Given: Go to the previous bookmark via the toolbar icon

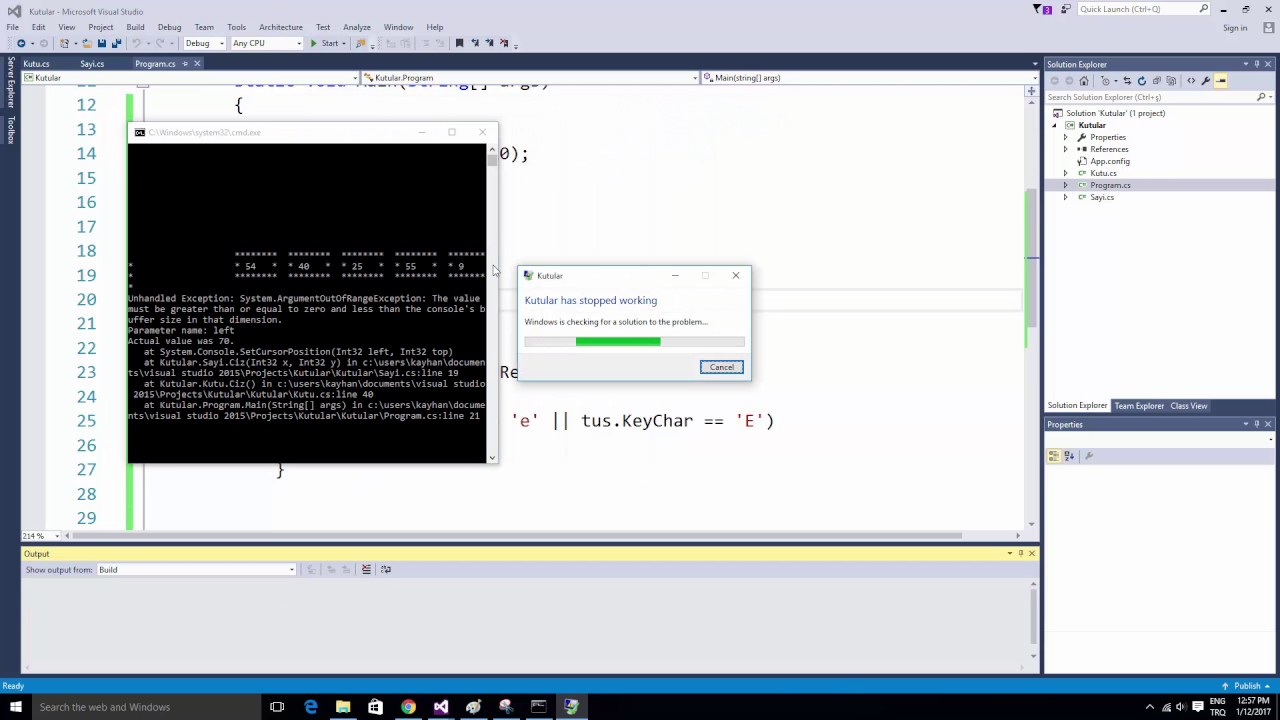Looking at the screenshot, I should 475,43.
